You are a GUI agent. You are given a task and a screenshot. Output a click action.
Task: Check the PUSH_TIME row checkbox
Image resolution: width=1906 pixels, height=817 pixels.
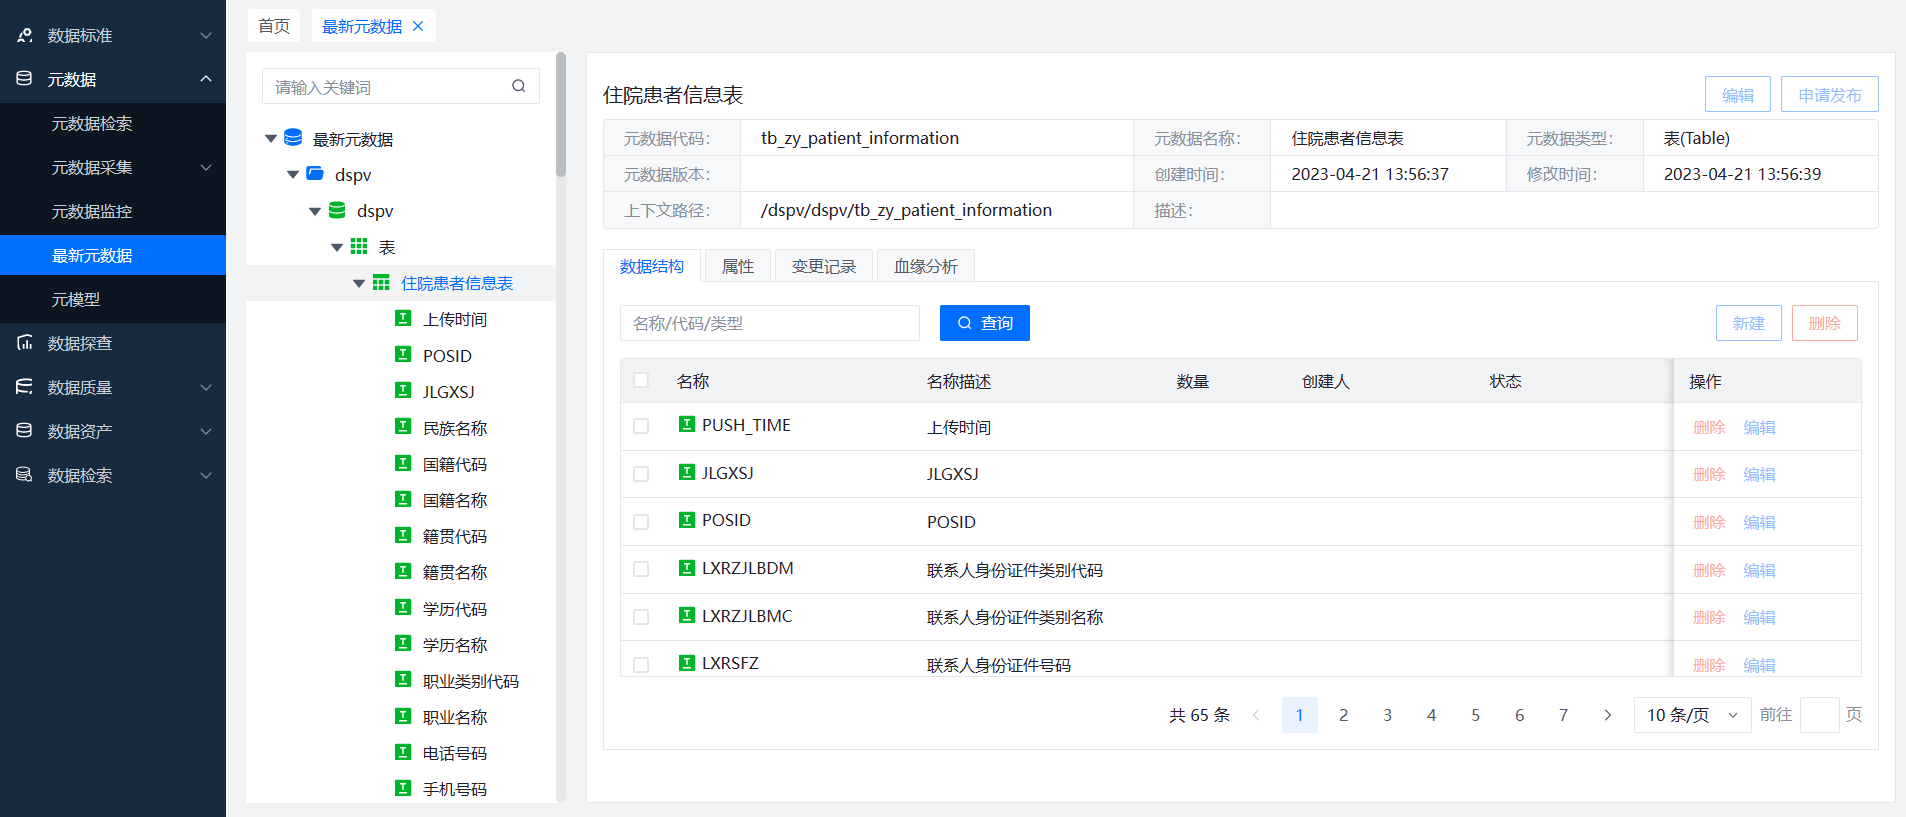641,426
